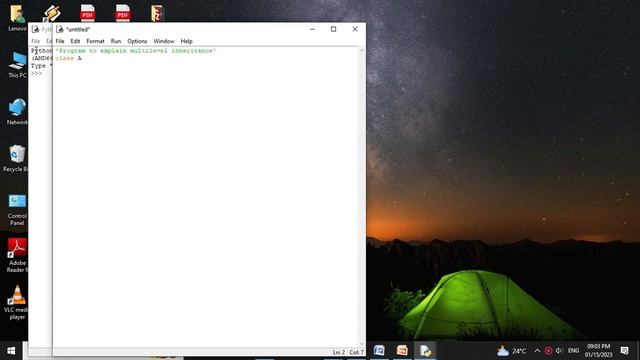The width and height of the screenshot is (640, 360).
Task: Select the Control Panel desktop icon
Action: point(17,210)
